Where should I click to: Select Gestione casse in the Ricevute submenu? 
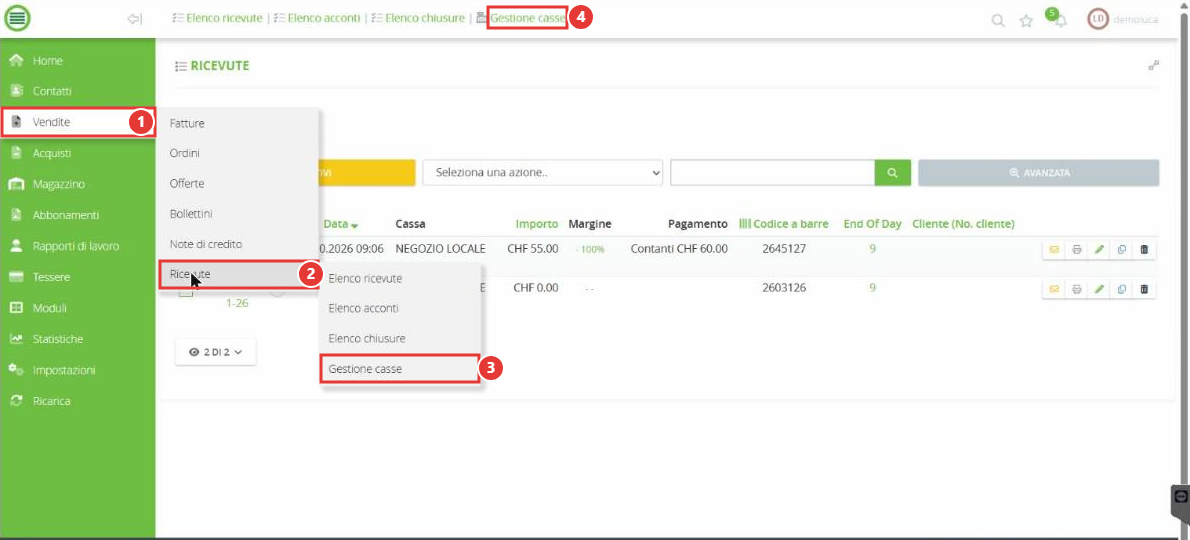[x=400, y=369]
